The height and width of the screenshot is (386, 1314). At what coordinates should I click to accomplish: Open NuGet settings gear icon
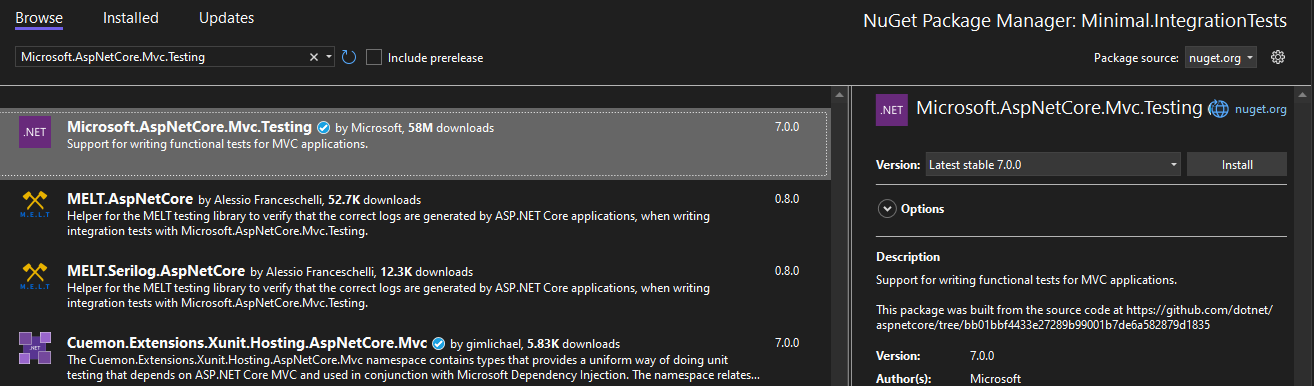pos(1277,57)
